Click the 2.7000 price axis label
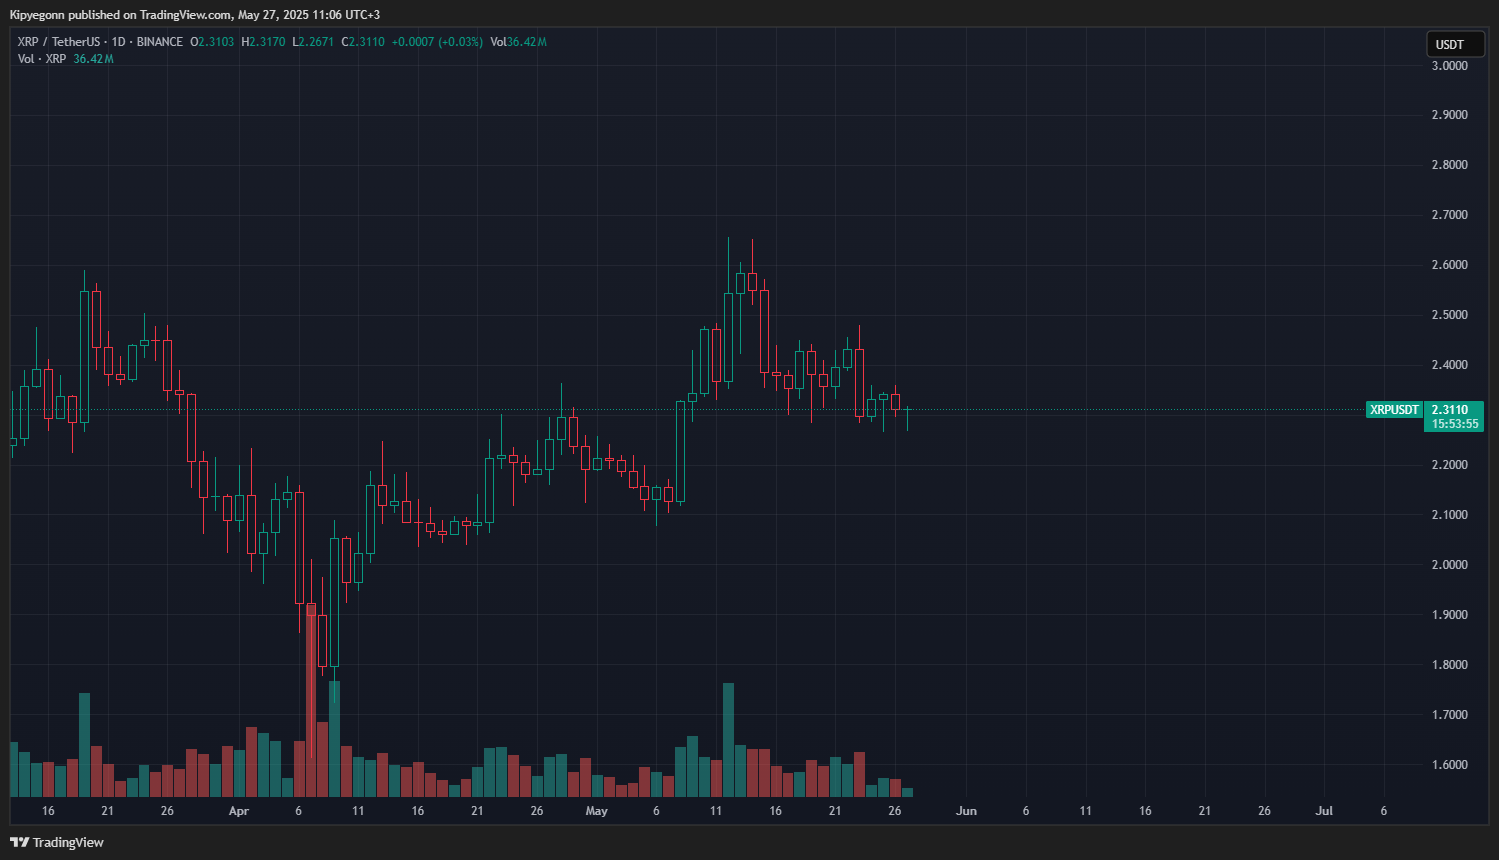 tap(1449, 215)
